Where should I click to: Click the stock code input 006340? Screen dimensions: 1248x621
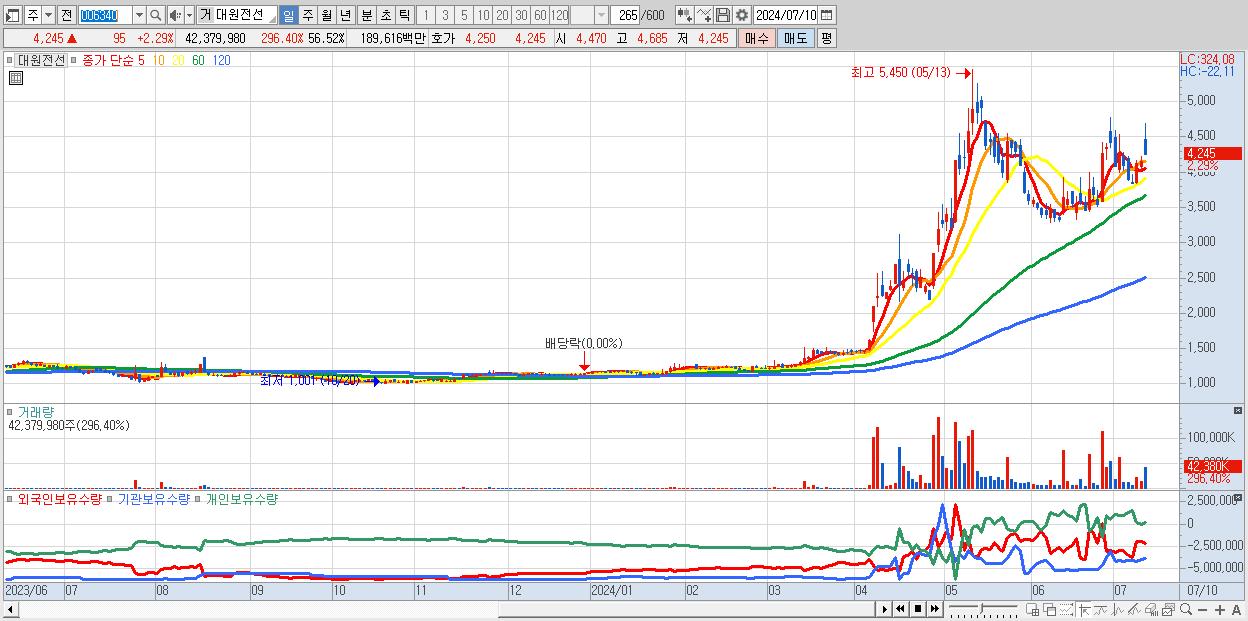(105, 15)
